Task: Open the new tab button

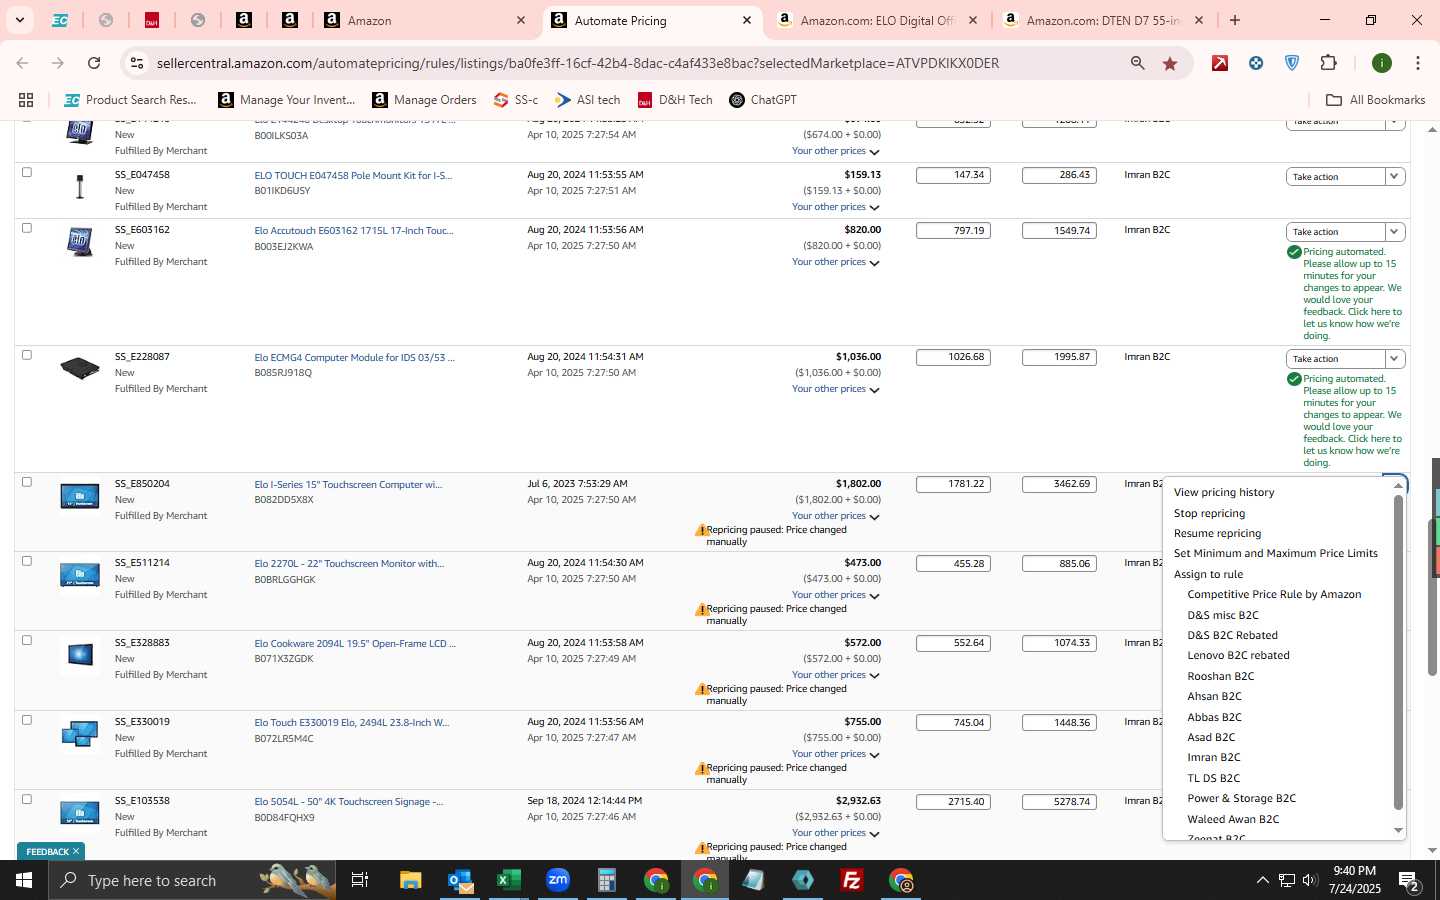Action: pos(1235,20)
